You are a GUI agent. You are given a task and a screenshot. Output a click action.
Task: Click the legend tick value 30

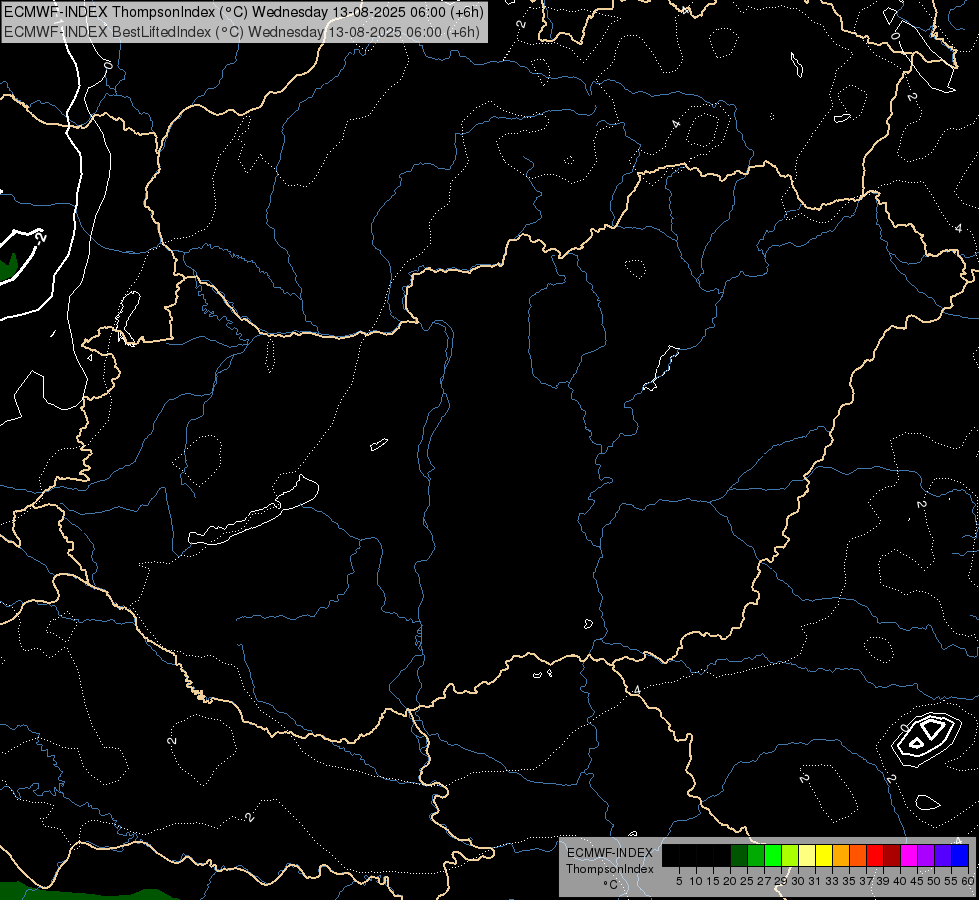[x=798, y=881]
